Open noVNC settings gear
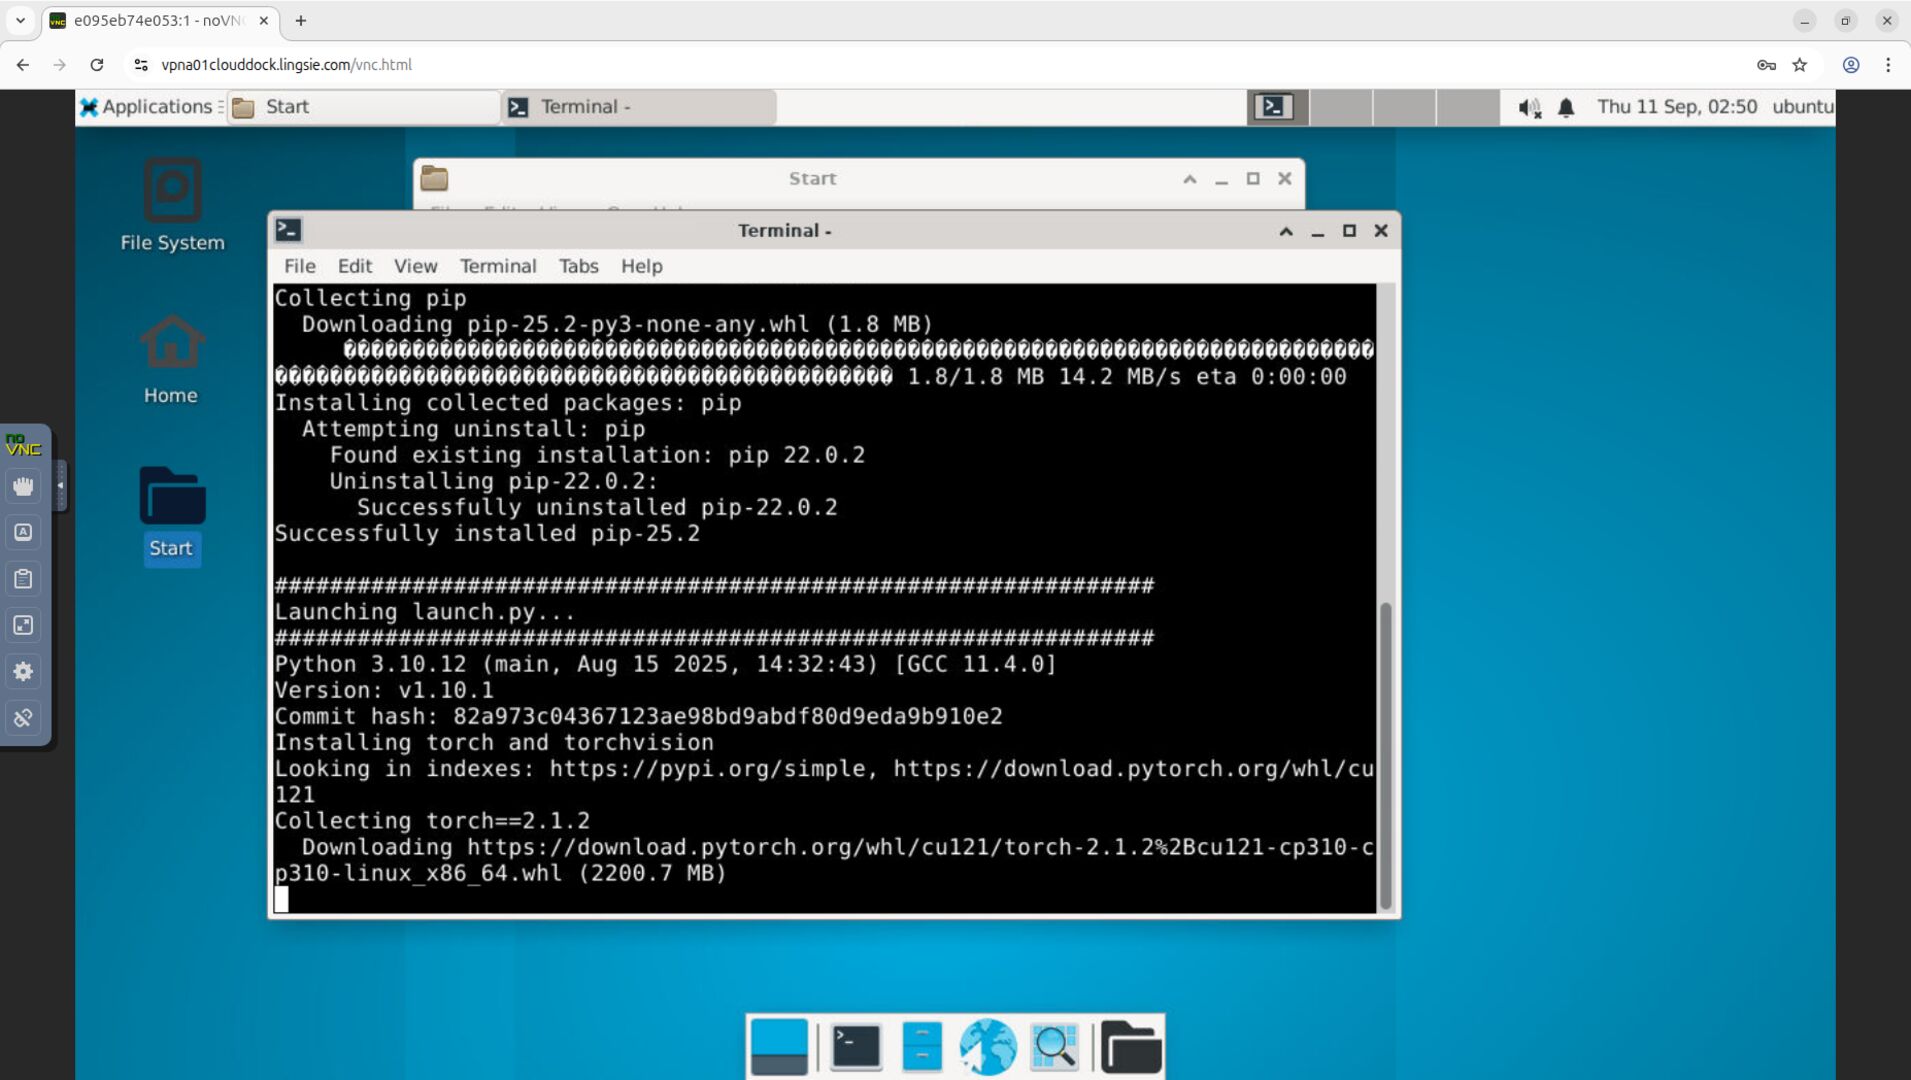 click(x=23, y=671)
